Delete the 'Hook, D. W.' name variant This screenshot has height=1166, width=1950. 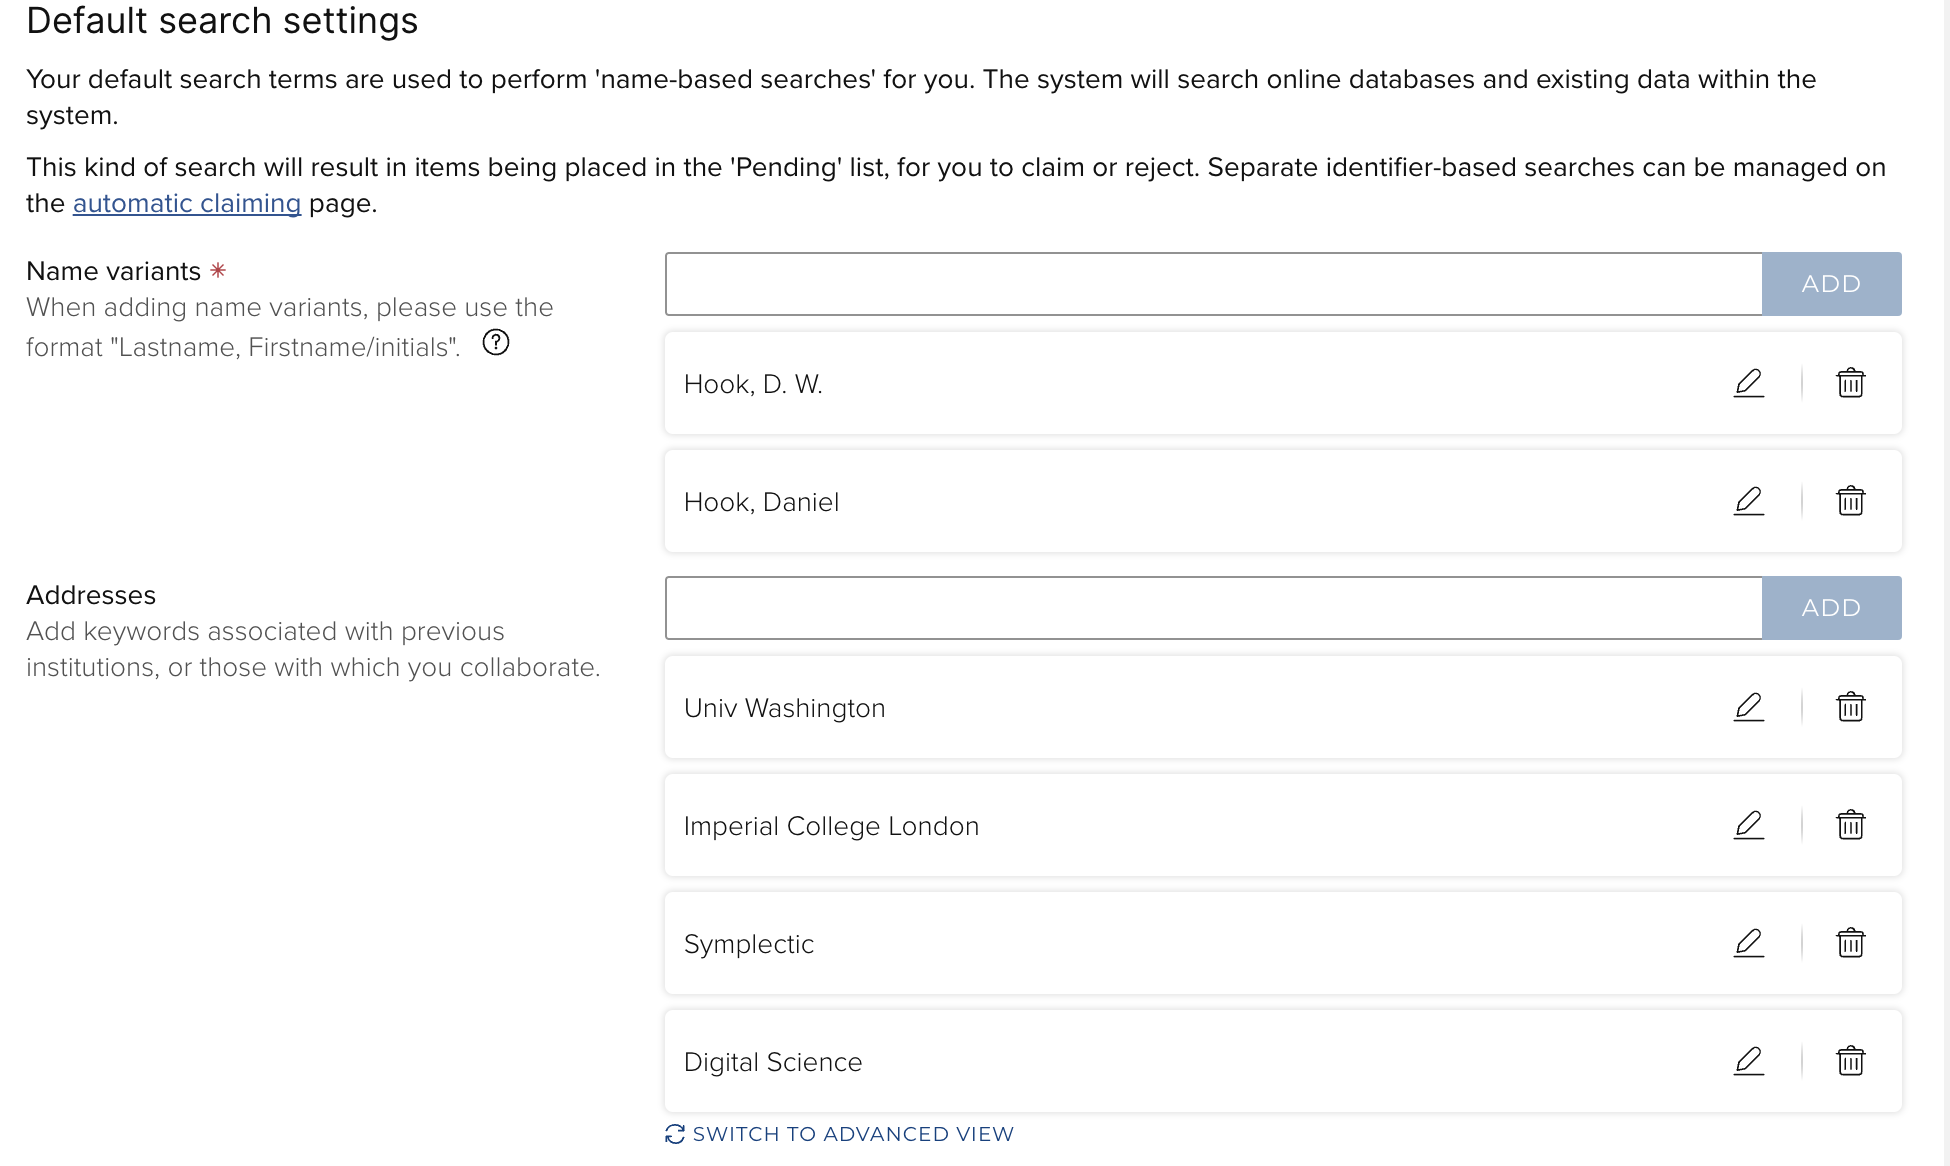[x=1850, y=383]
